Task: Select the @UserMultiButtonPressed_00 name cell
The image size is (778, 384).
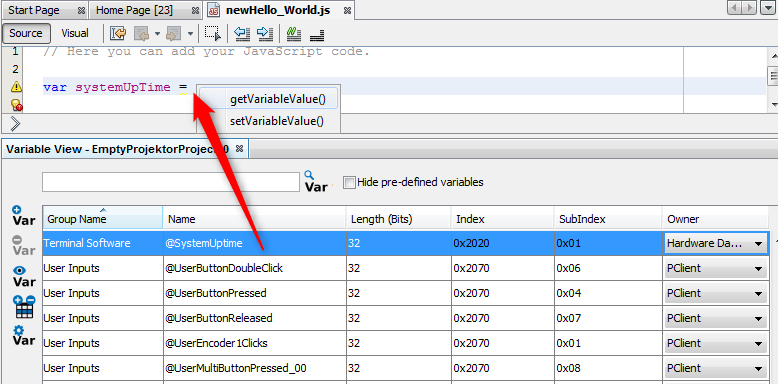Action: 255,368
